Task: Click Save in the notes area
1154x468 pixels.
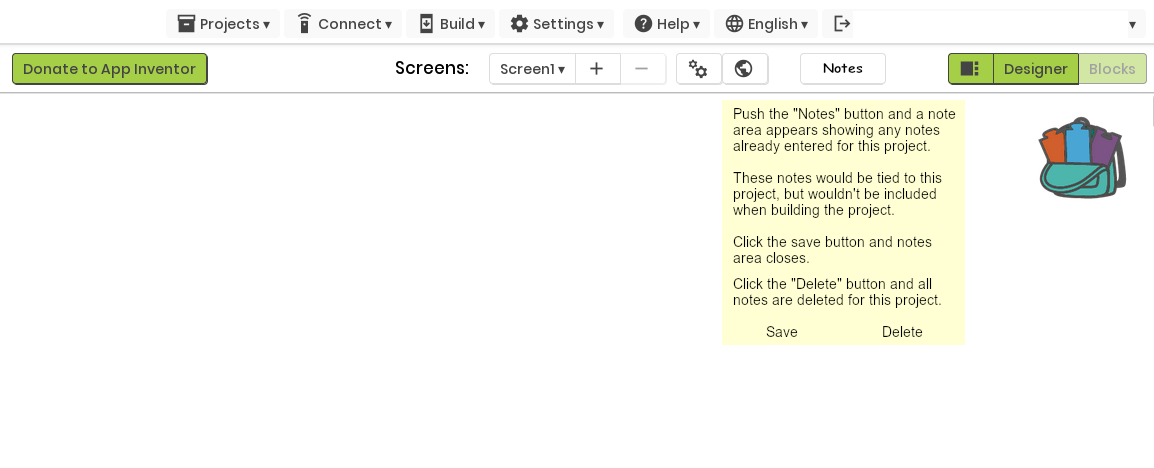Action: [x=782, y=332]
